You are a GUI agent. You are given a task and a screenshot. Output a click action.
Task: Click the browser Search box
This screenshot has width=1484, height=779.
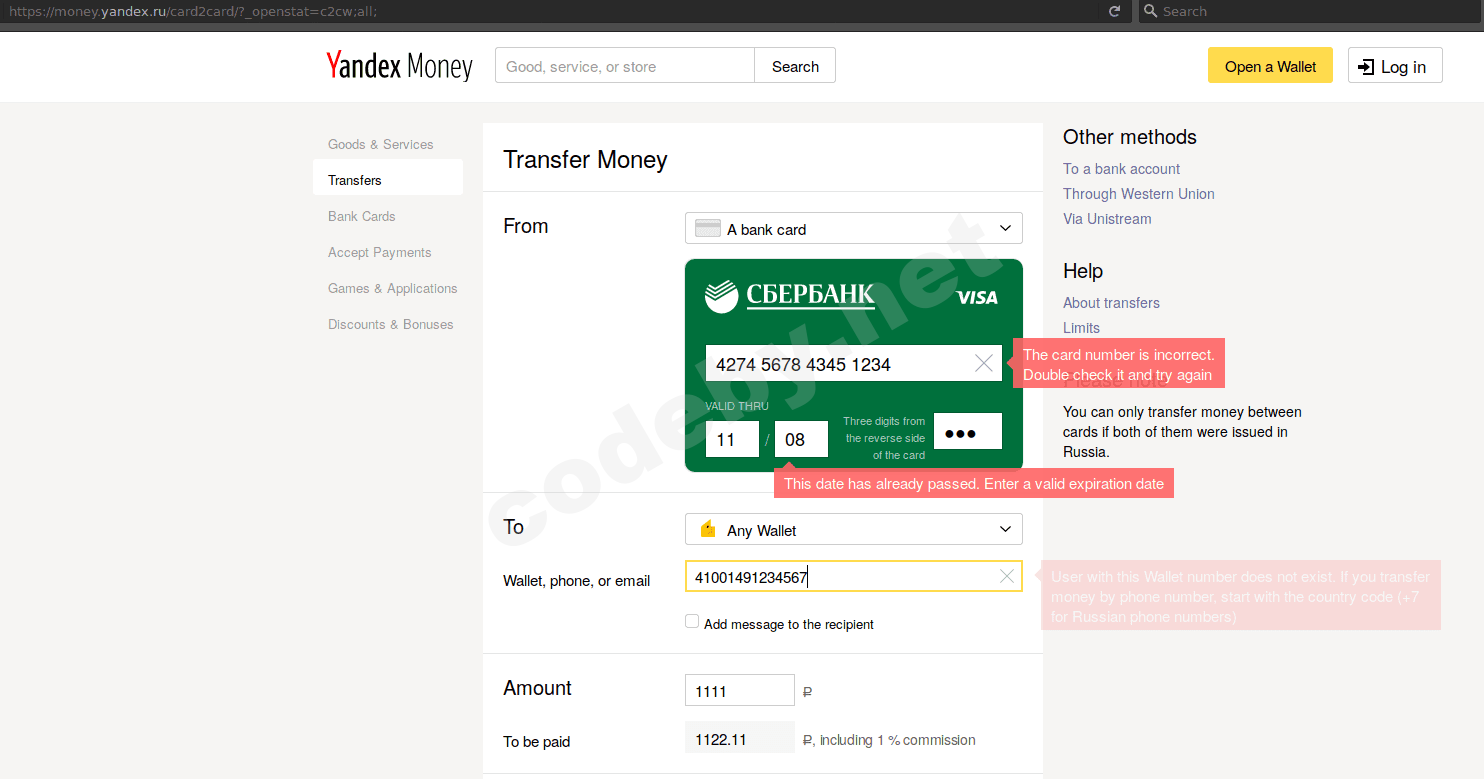pos(1310,11)
